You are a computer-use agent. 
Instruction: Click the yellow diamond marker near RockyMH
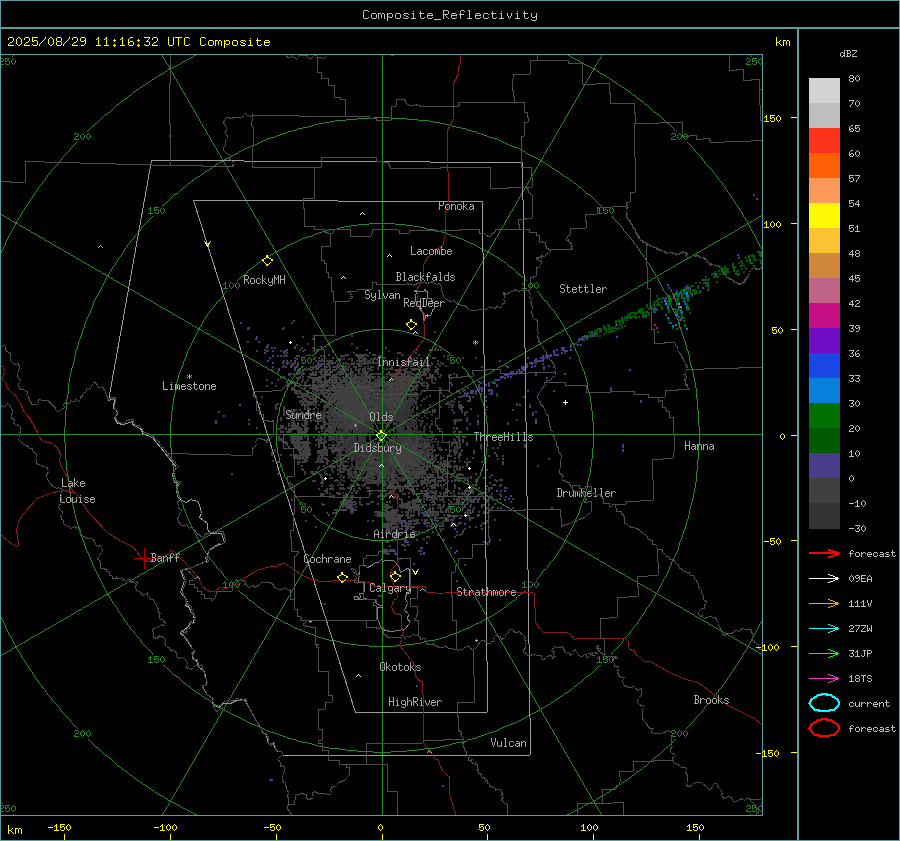pos(267,261)
